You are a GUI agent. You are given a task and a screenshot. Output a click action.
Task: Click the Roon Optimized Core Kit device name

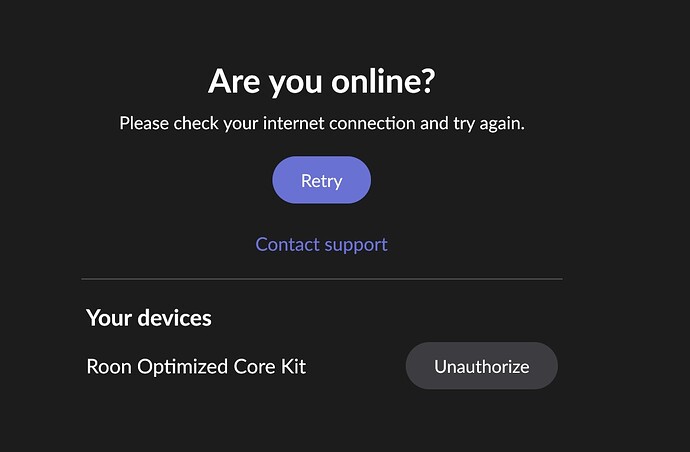point(196,366)
